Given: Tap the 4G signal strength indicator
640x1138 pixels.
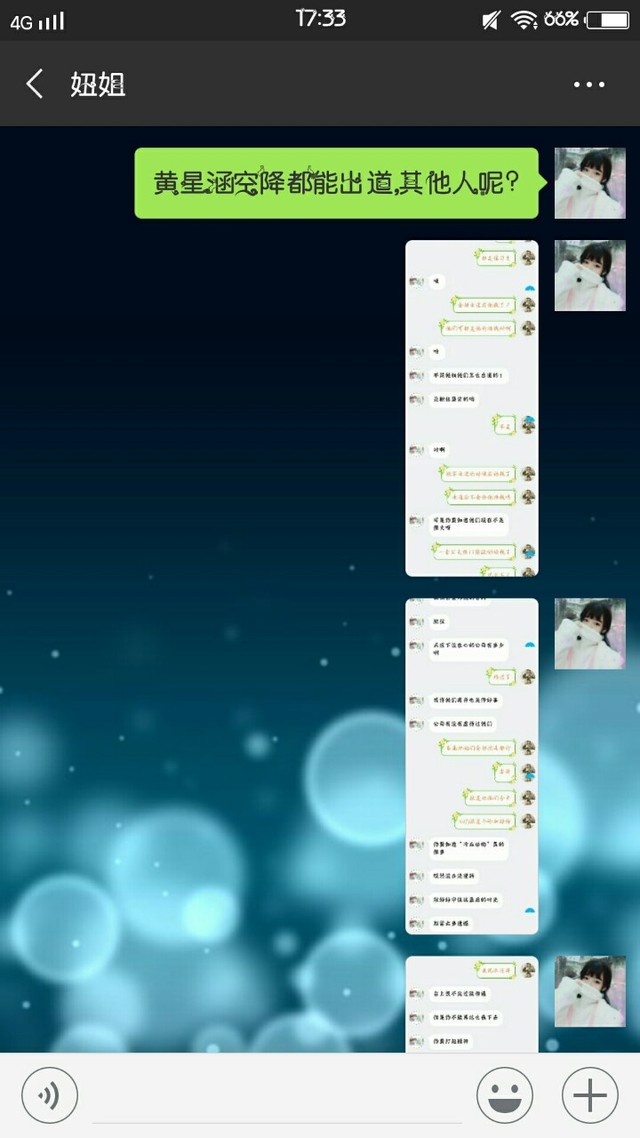Looking at the screenshot, I should point(37,20).
